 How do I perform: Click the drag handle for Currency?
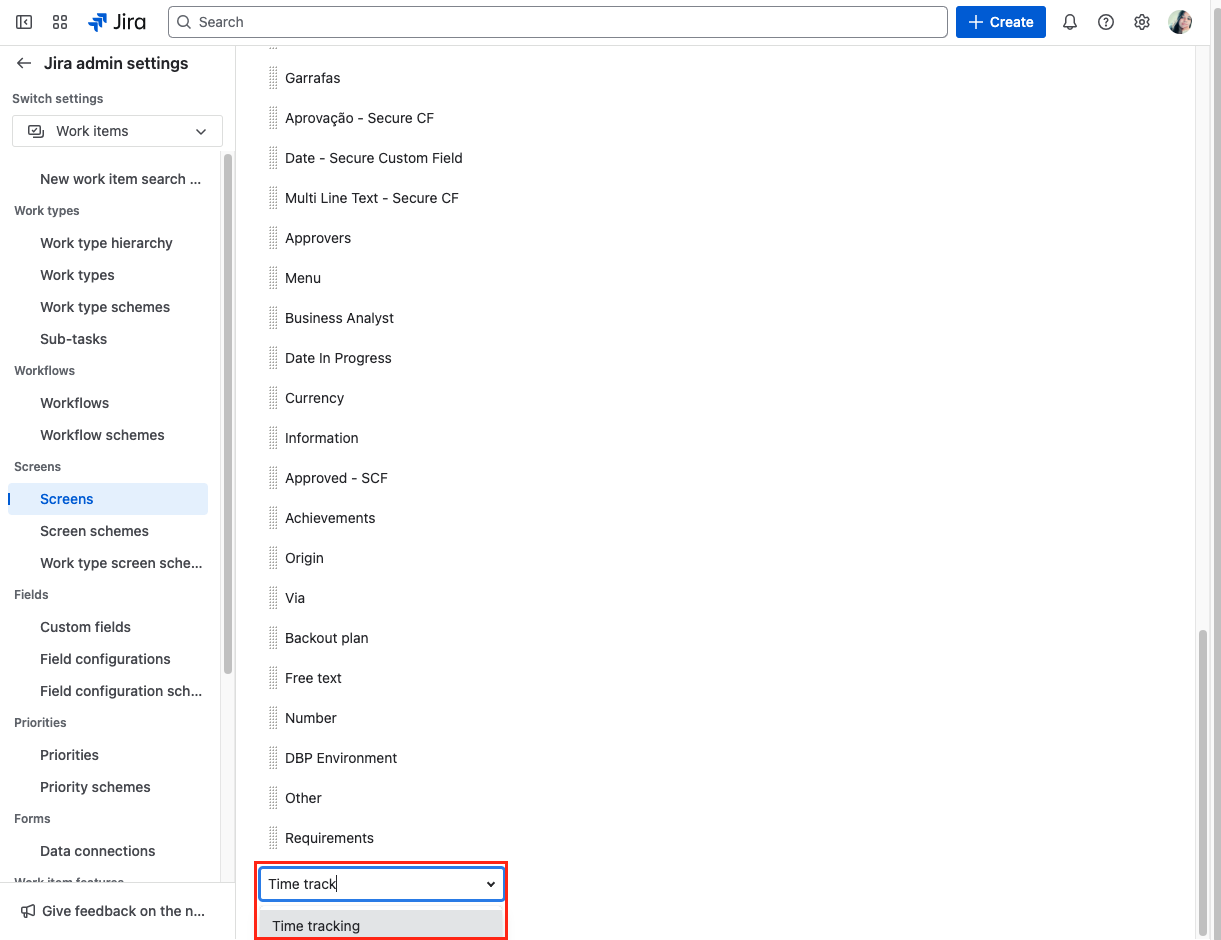pos(273,398)
